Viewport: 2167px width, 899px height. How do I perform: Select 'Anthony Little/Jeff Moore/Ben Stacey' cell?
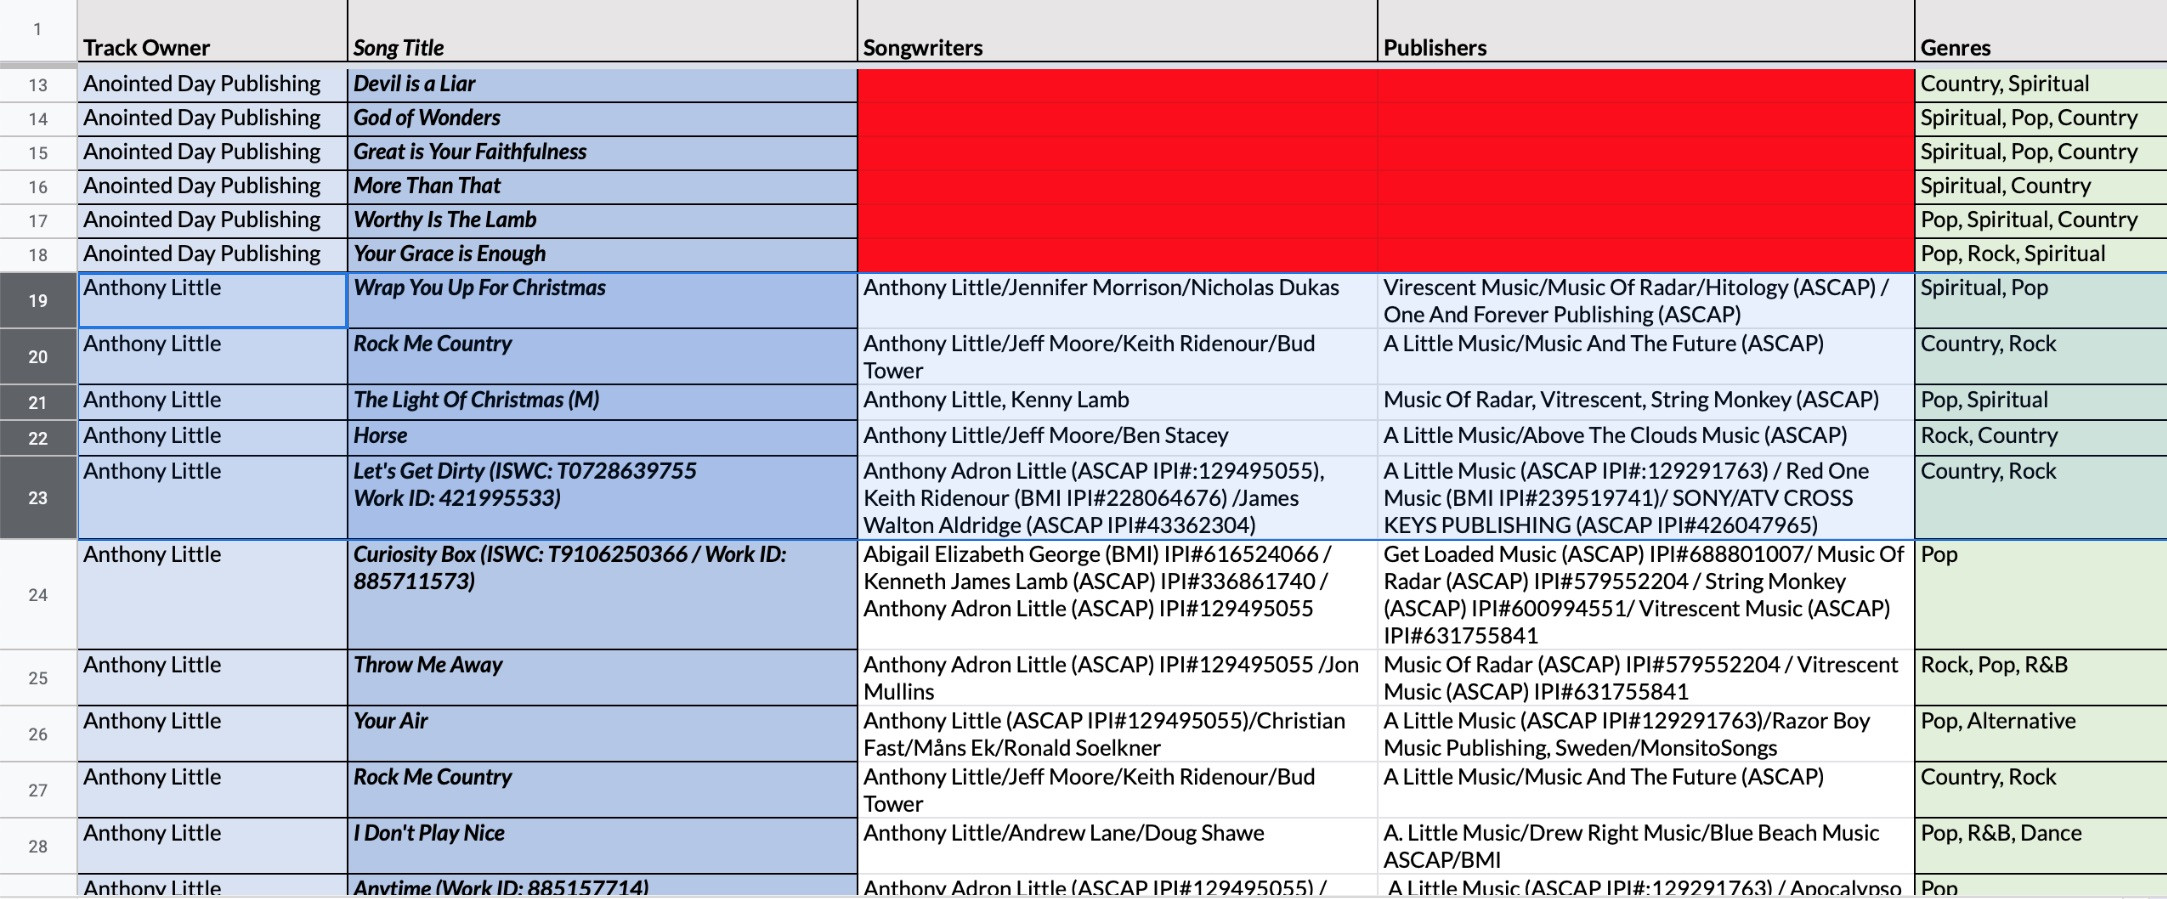(x=1117, y=438)
